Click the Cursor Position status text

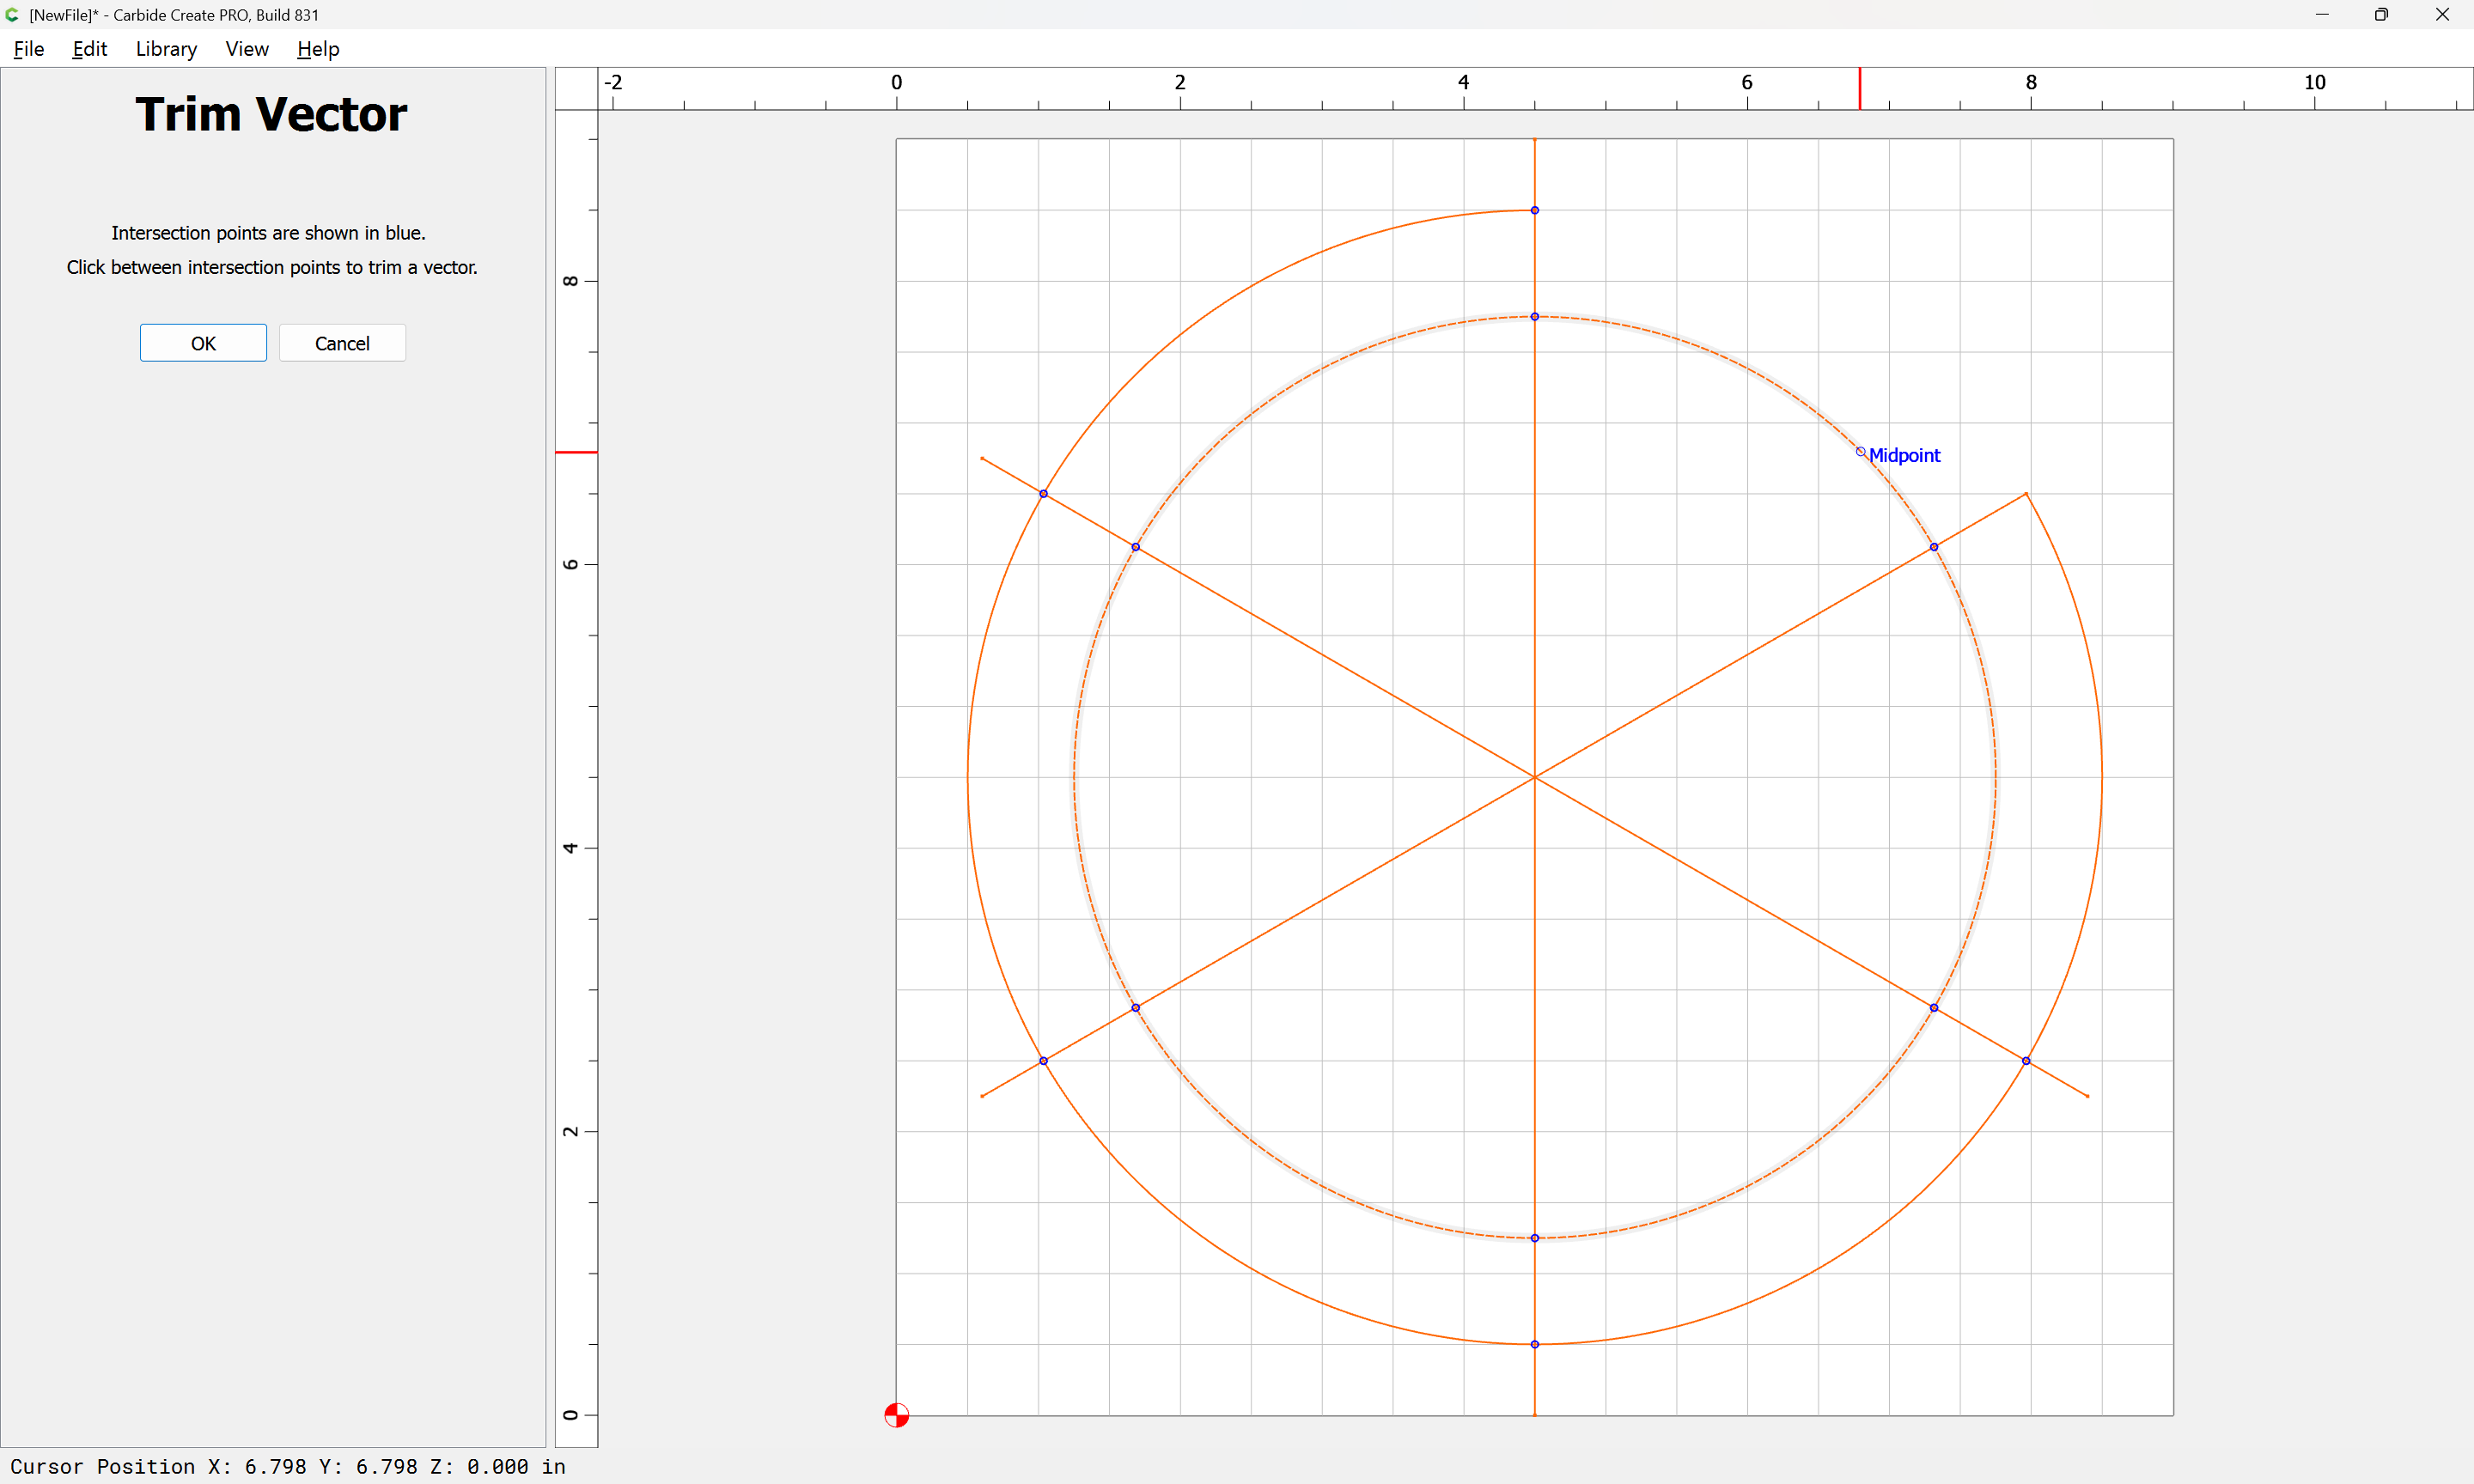pyautogui.click(x=288, y=1466)
